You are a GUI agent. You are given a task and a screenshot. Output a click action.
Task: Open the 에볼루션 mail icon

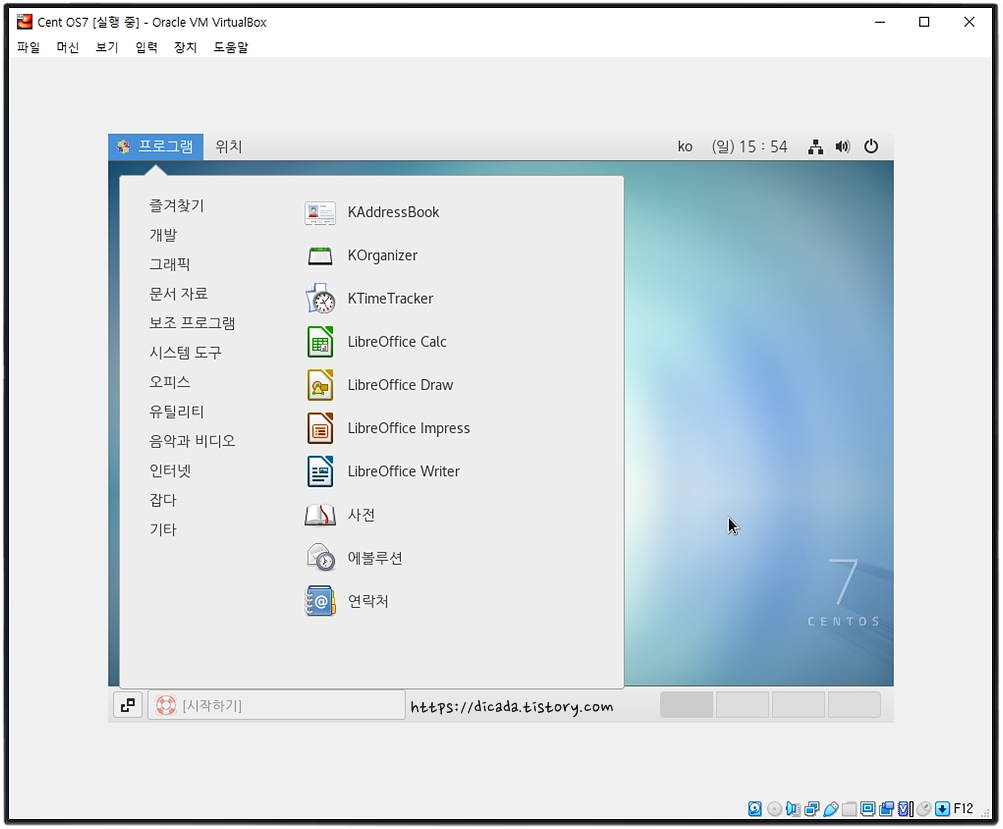click(320, 558)
